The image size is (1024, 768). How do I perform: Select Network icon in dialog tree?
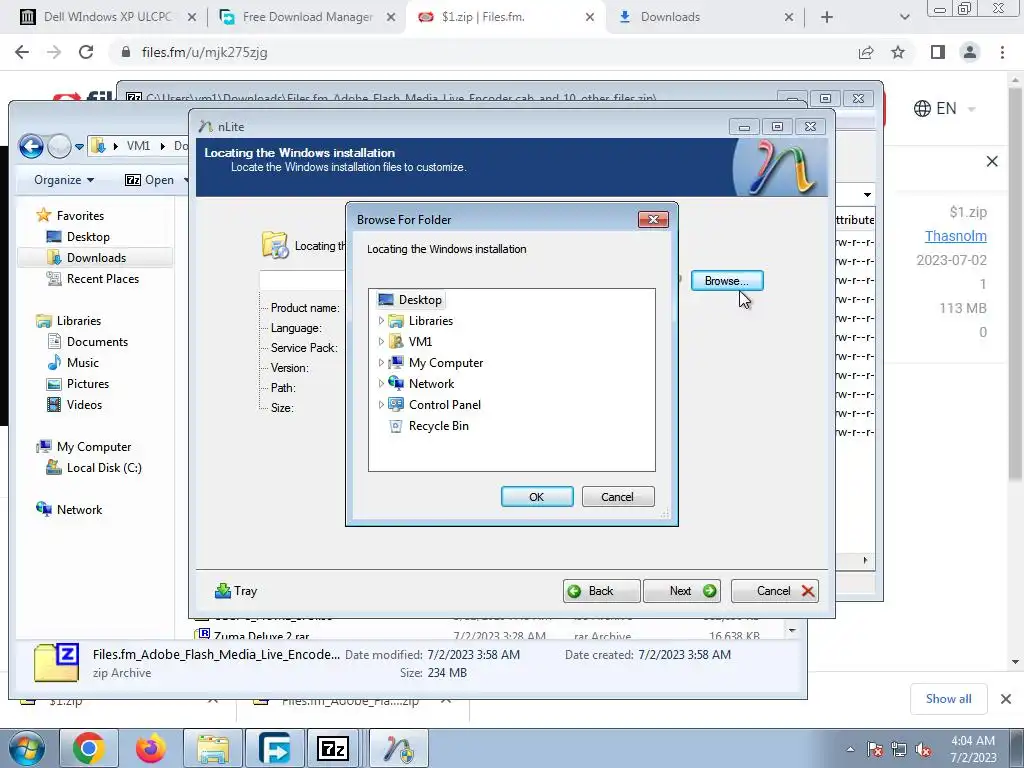click(396, 383)
